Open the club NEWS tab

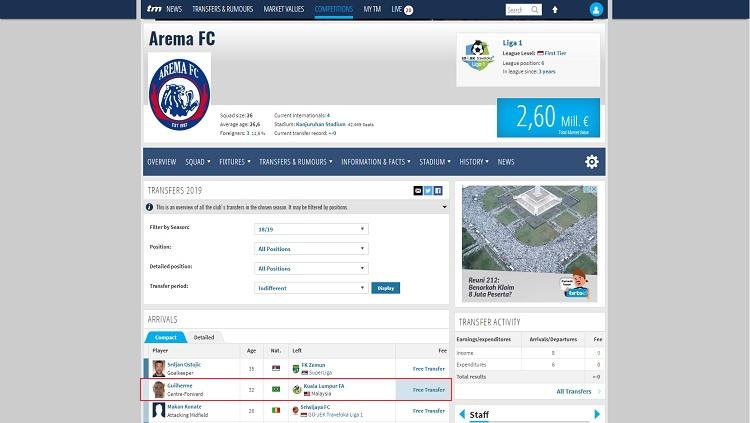coord(506,162)
